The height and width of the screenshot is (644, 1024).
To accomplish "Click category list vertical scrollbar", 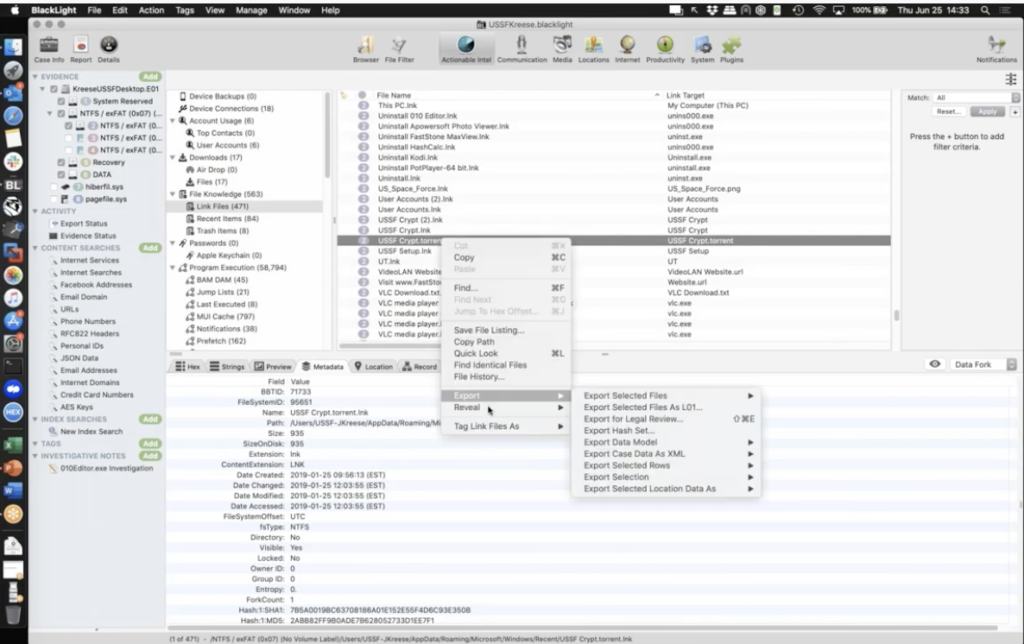I will tap(327, 135).
